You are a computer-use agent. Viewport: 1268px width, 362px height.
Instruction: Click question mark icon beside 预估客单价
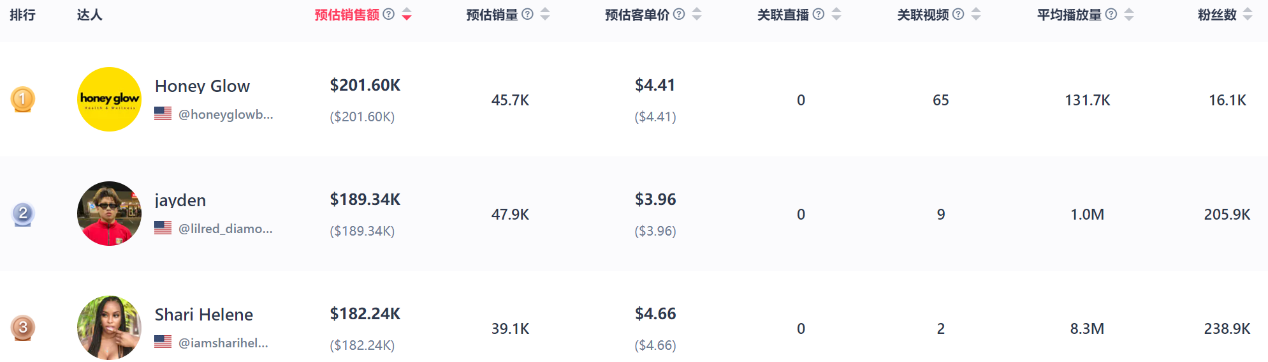679,15
